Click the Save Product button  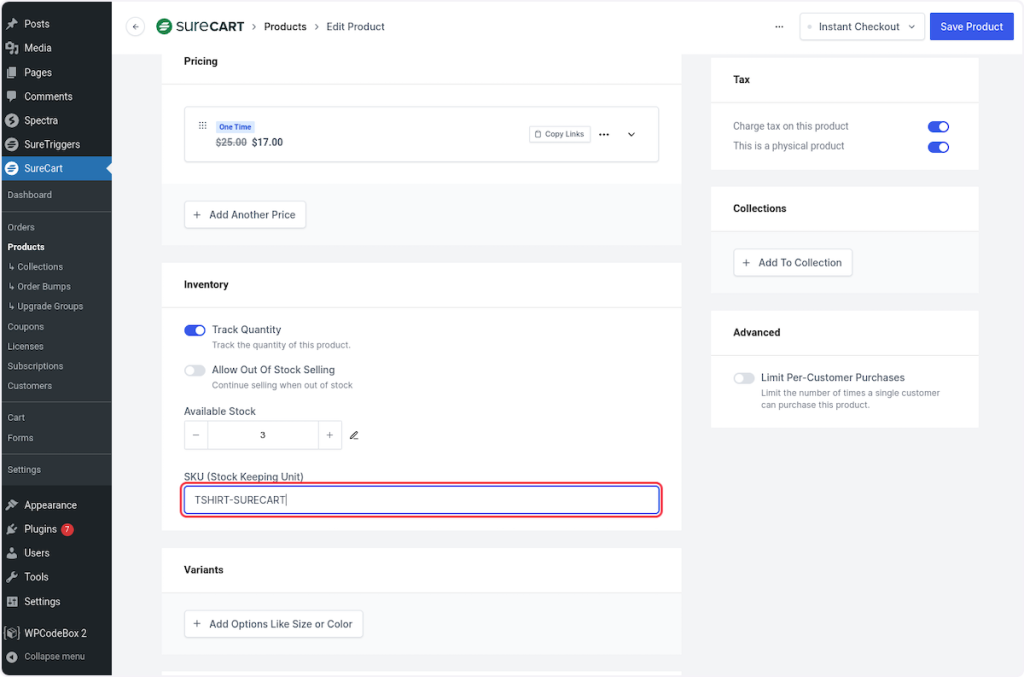tap(971, 27)
